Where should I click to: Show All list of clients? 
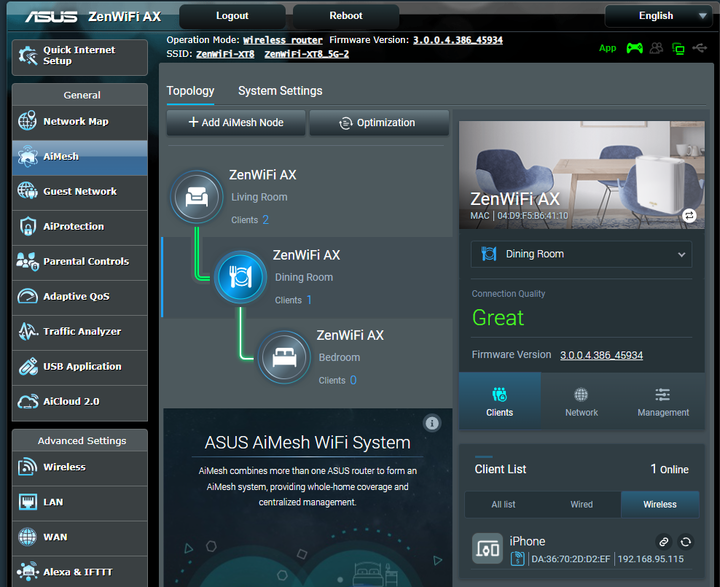coord(503,504)
